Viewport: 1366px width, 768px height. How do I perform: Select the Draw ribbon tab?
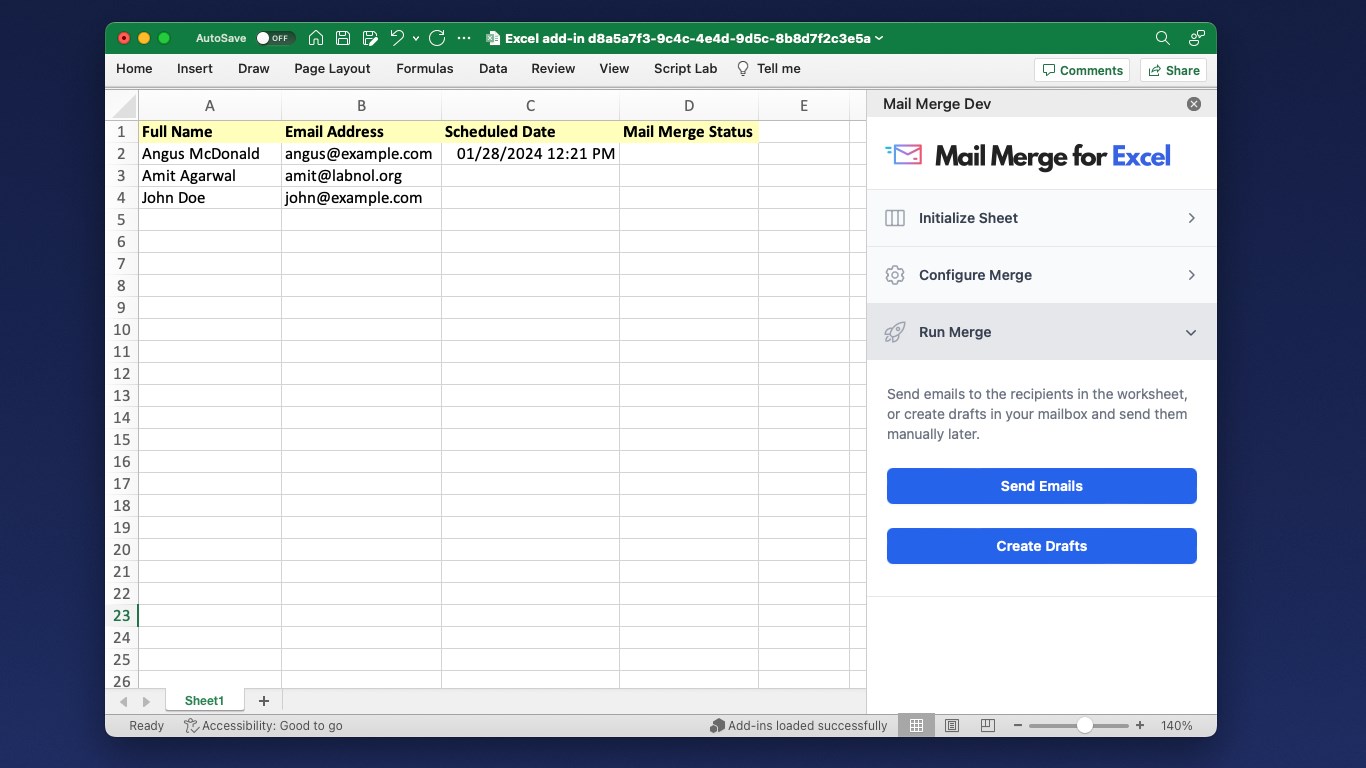254,69
